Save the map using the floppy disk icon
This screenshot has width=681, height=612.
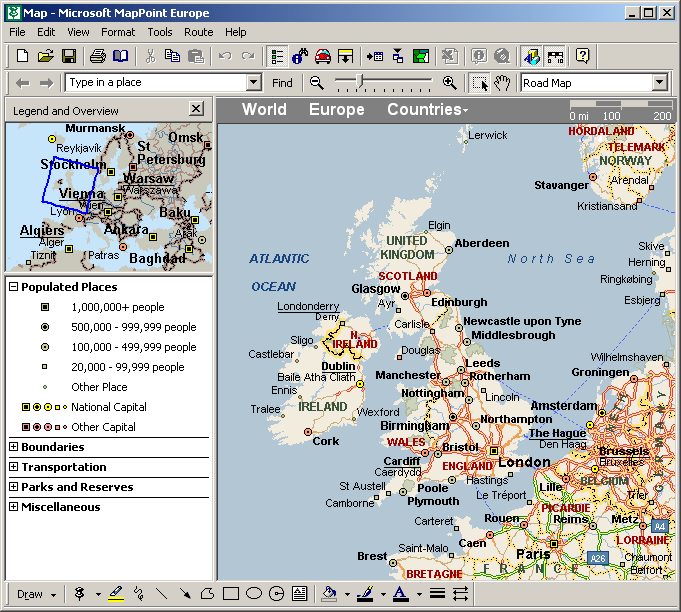[x=69, y=56]
